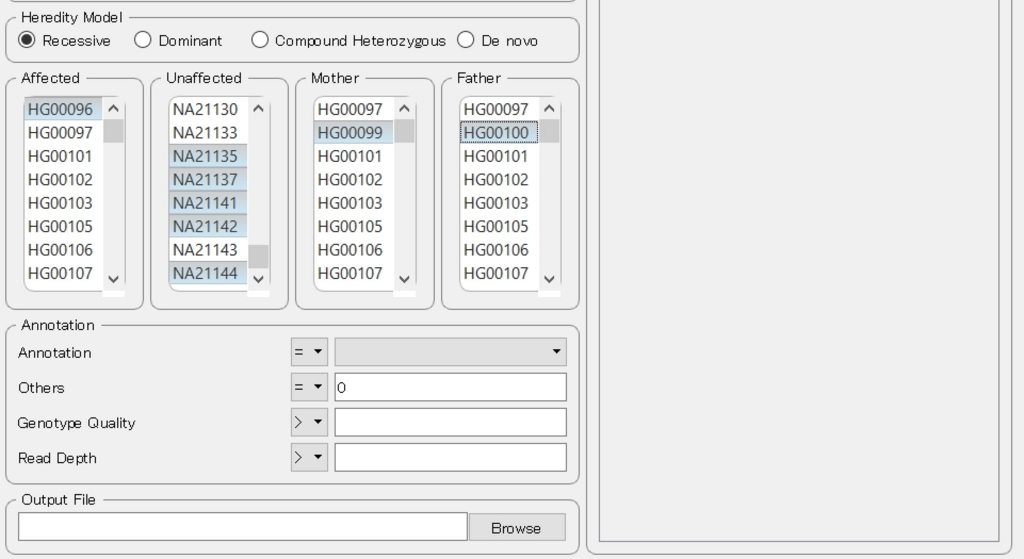
Task: Select HG00101 in Affected list
Action: 63,156
